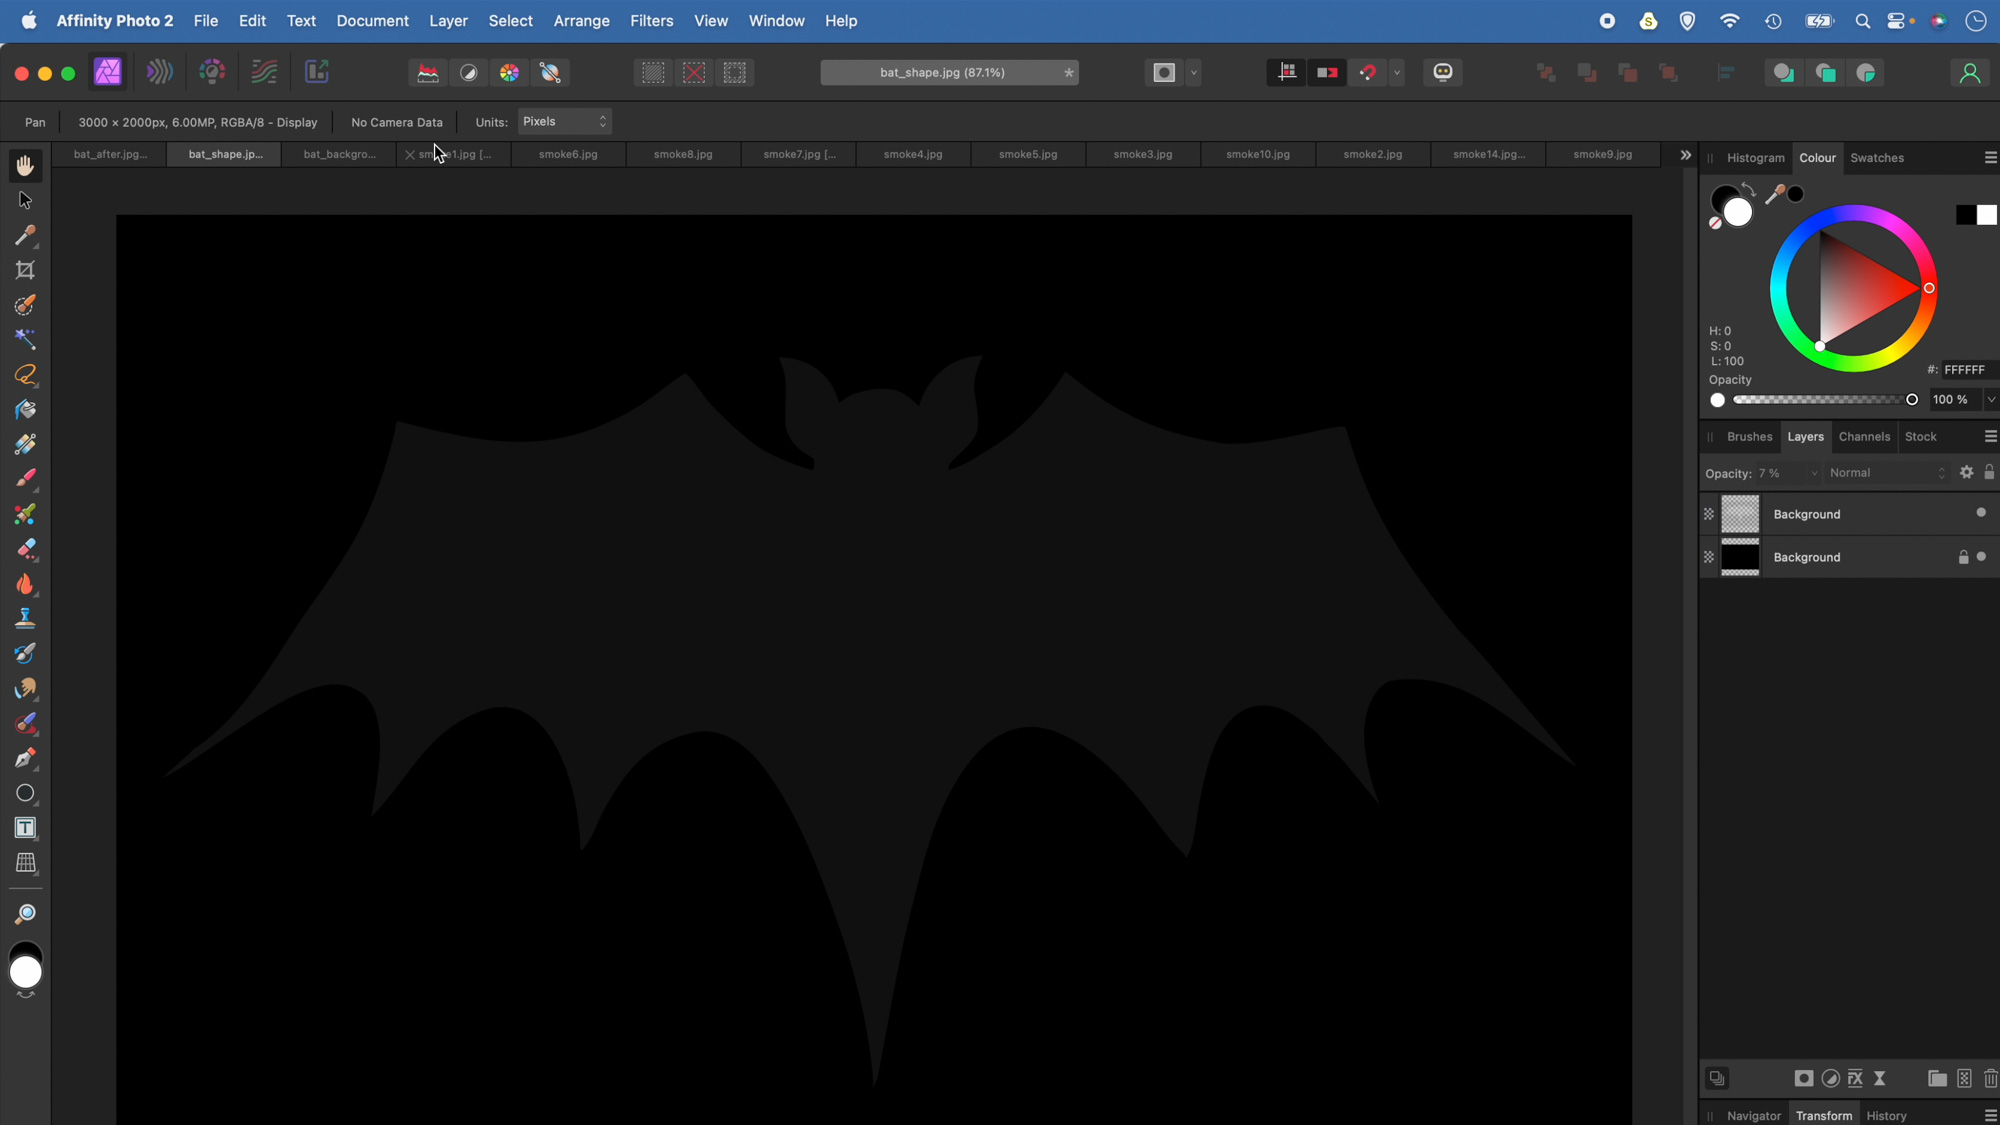Screen dimensions: 2000x1125
Task: Switch to Photo Persona
Action: [108, 72]
